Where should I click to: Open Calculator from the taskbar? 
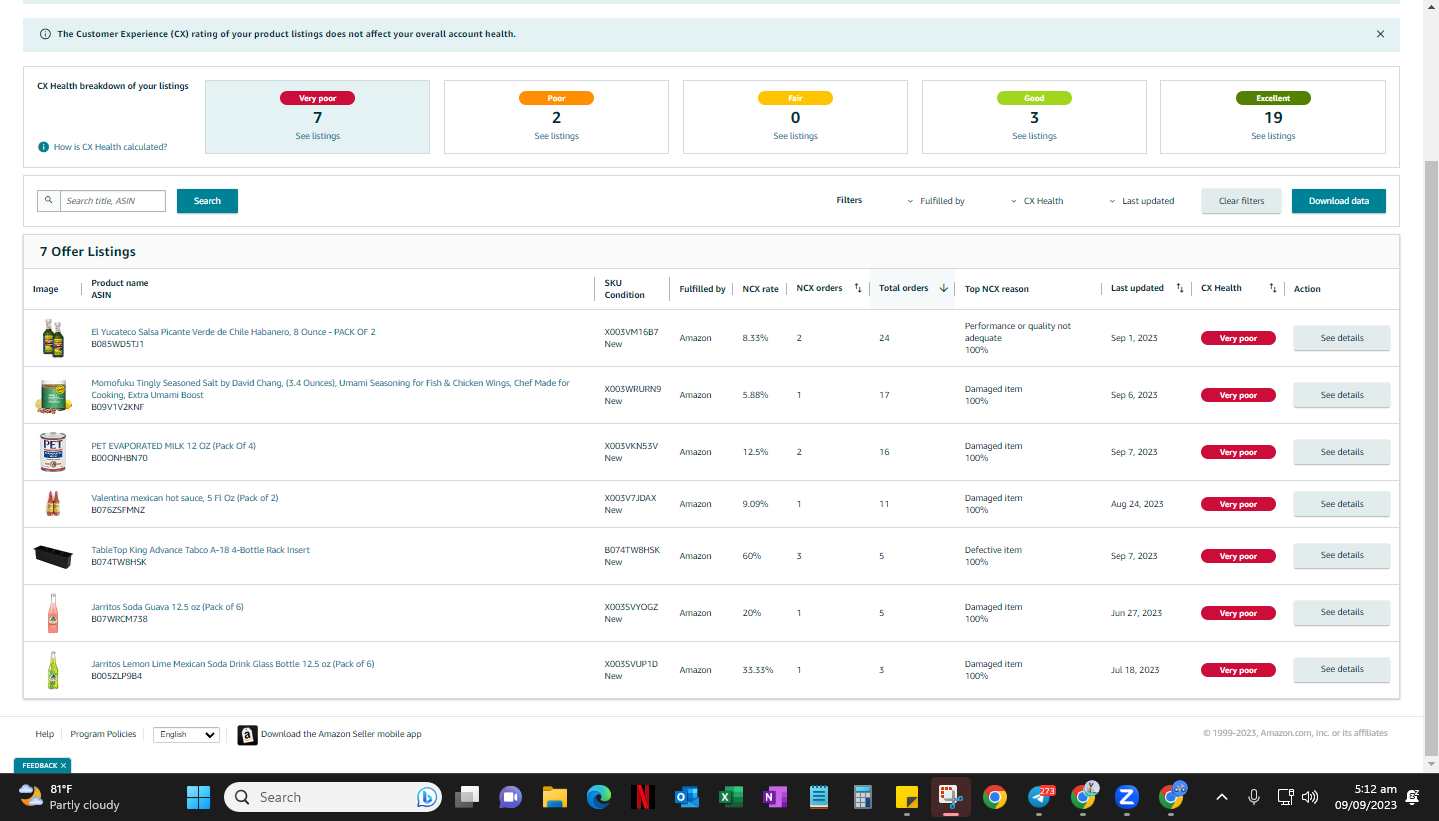click(x=862, y=797)
